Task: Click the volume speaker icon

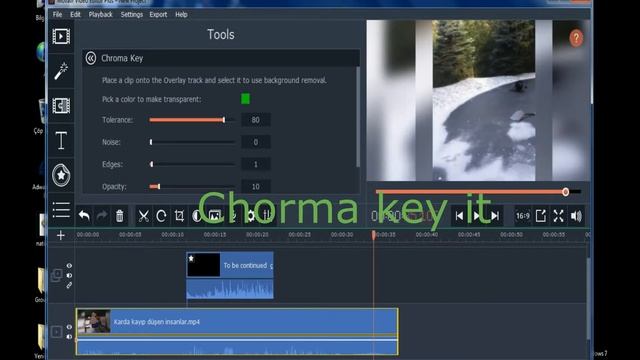Action: coord(576,216)
